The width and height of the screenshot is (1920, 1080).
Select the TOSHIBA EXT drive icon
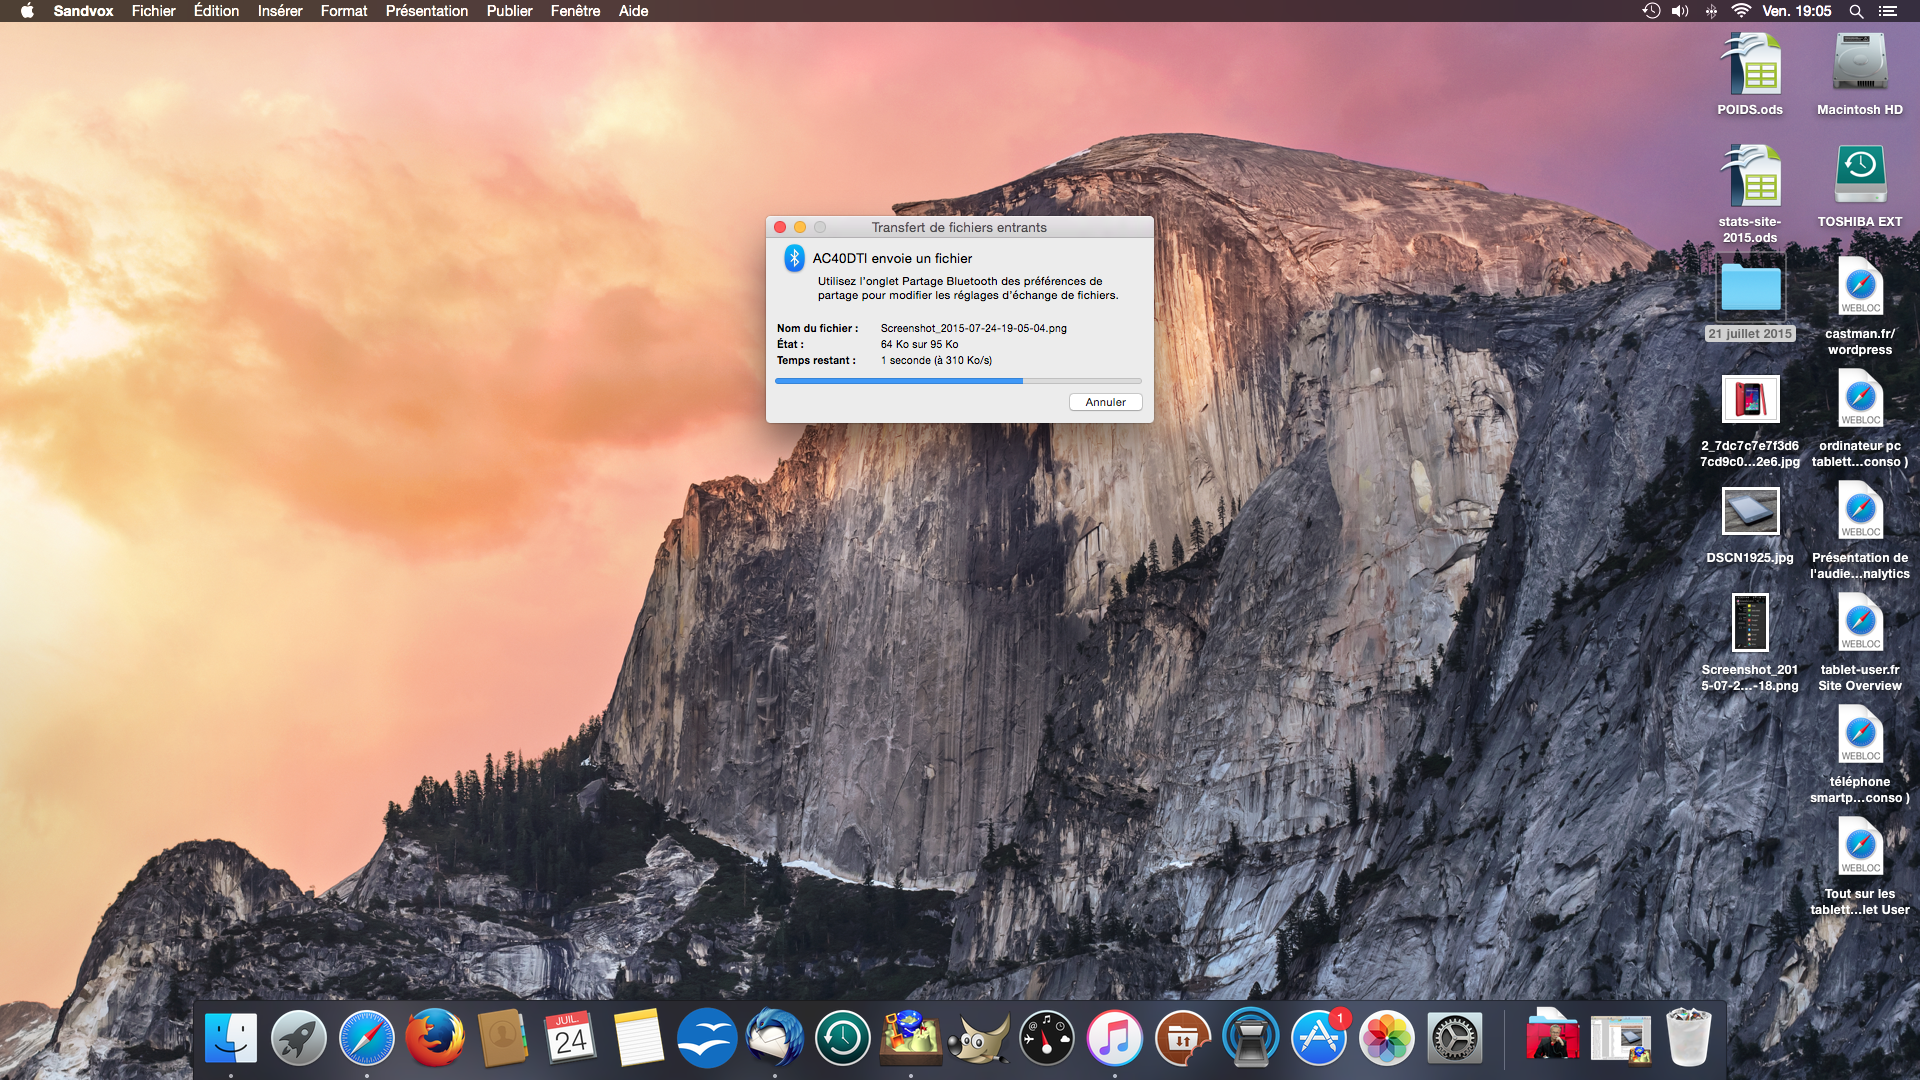pos(1860,175)
